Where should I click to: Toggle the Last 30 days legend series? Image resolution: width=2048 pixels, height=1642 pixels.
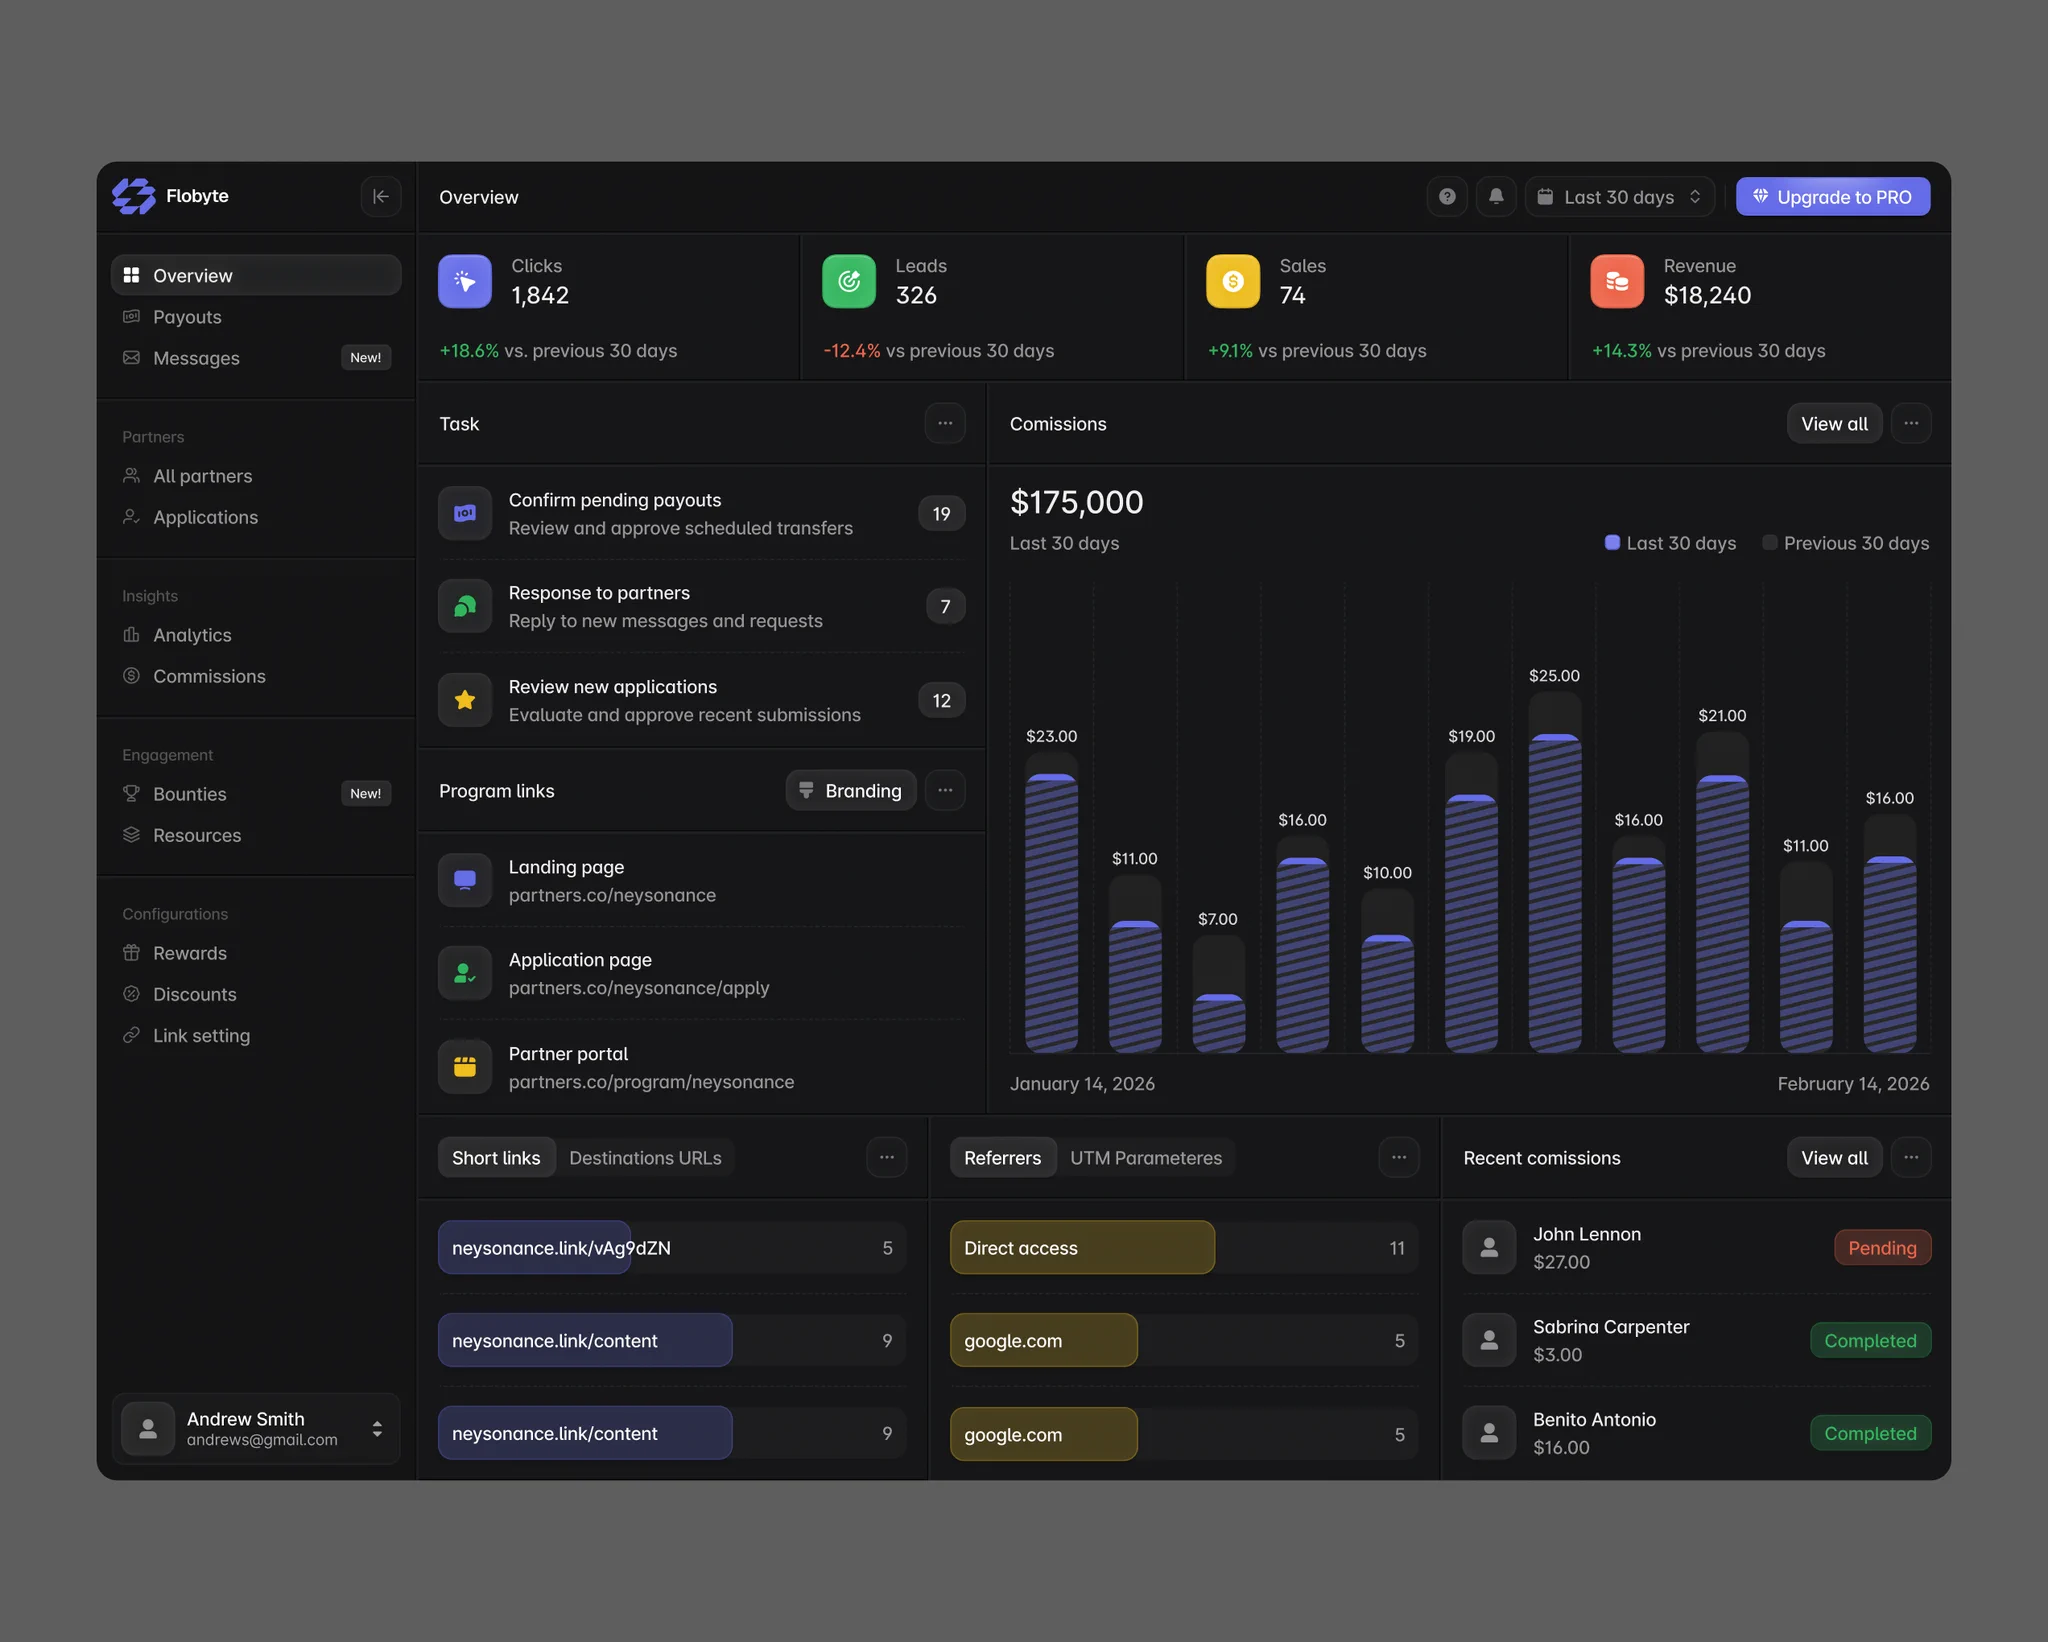click(x=1670, y=543)
